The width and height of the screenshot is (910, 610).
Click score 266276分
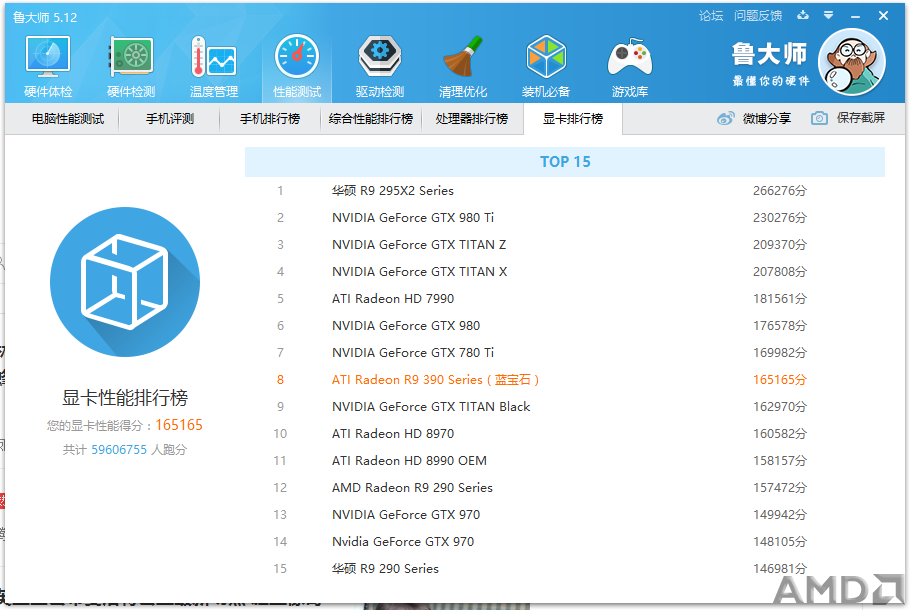(779, 190)
